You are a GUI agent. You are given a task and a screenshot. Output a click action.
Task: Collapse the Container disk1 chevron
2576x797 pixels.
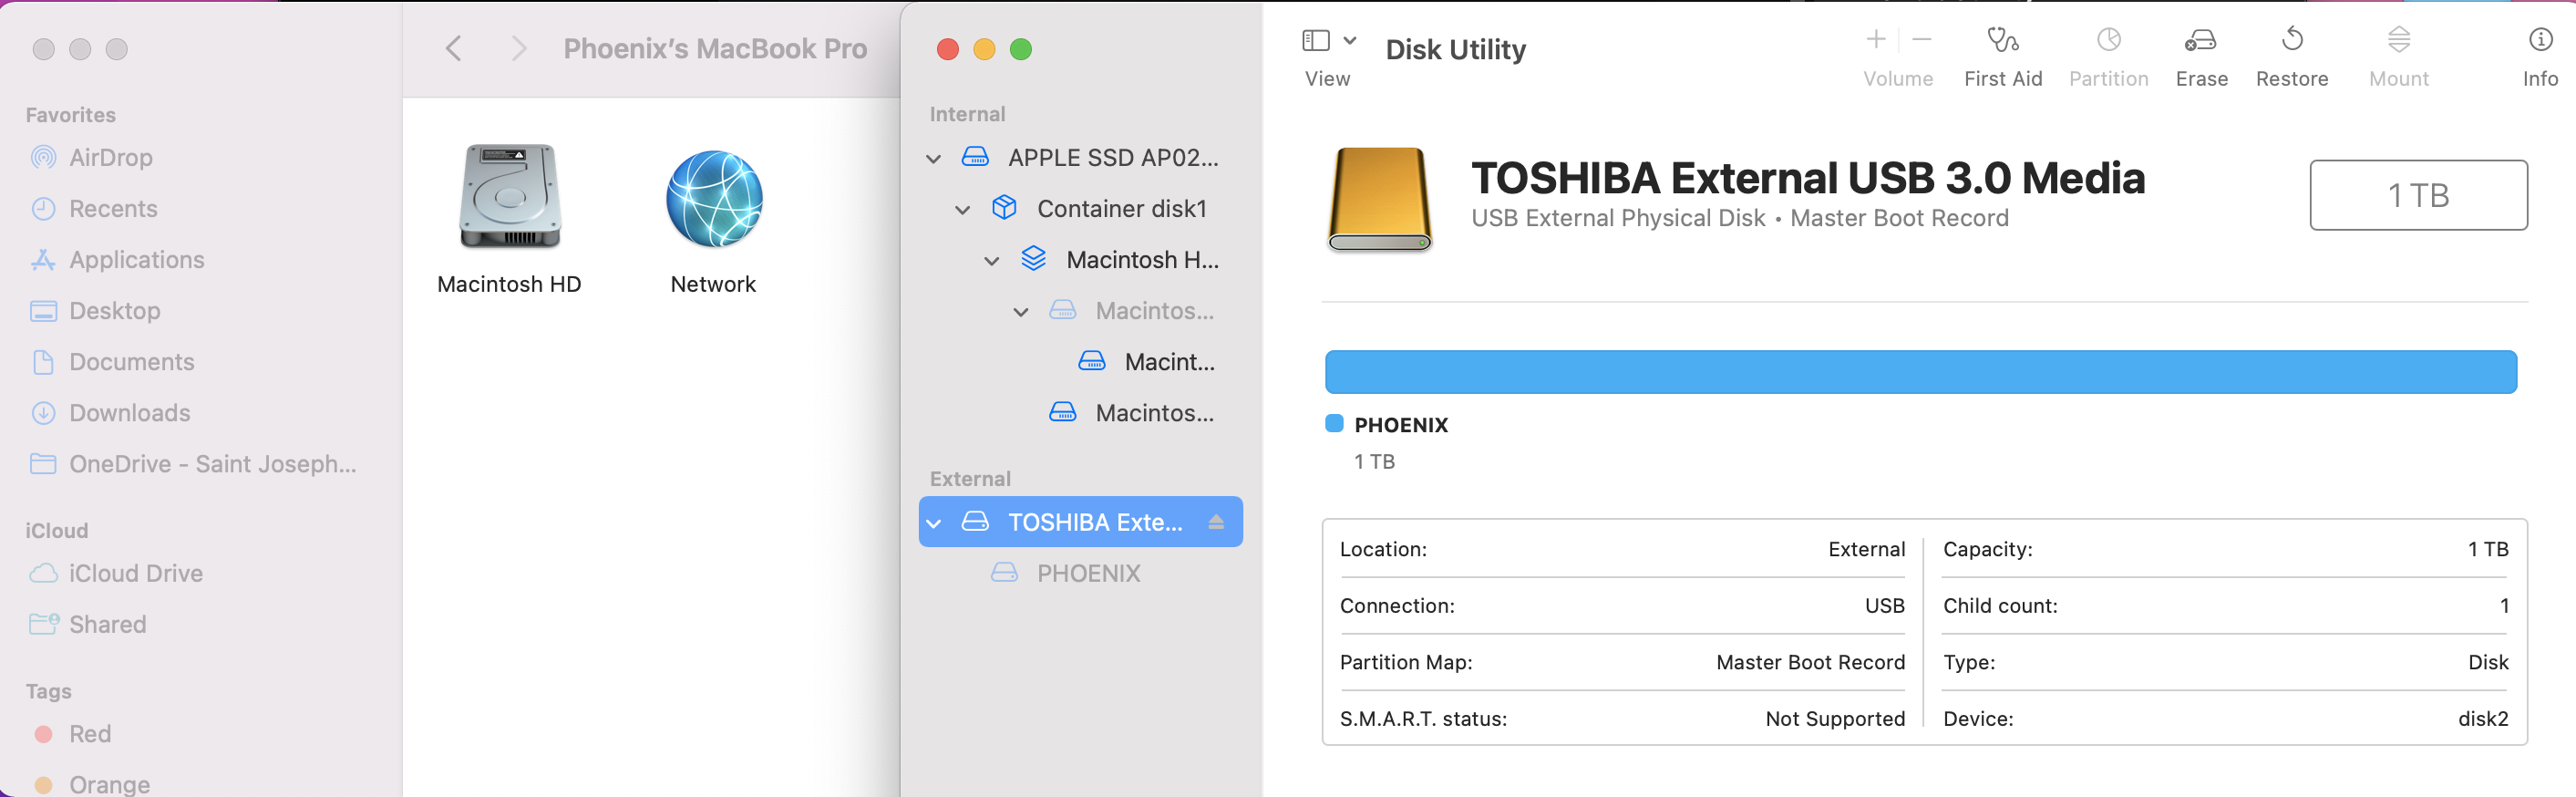tap(962, 210)
